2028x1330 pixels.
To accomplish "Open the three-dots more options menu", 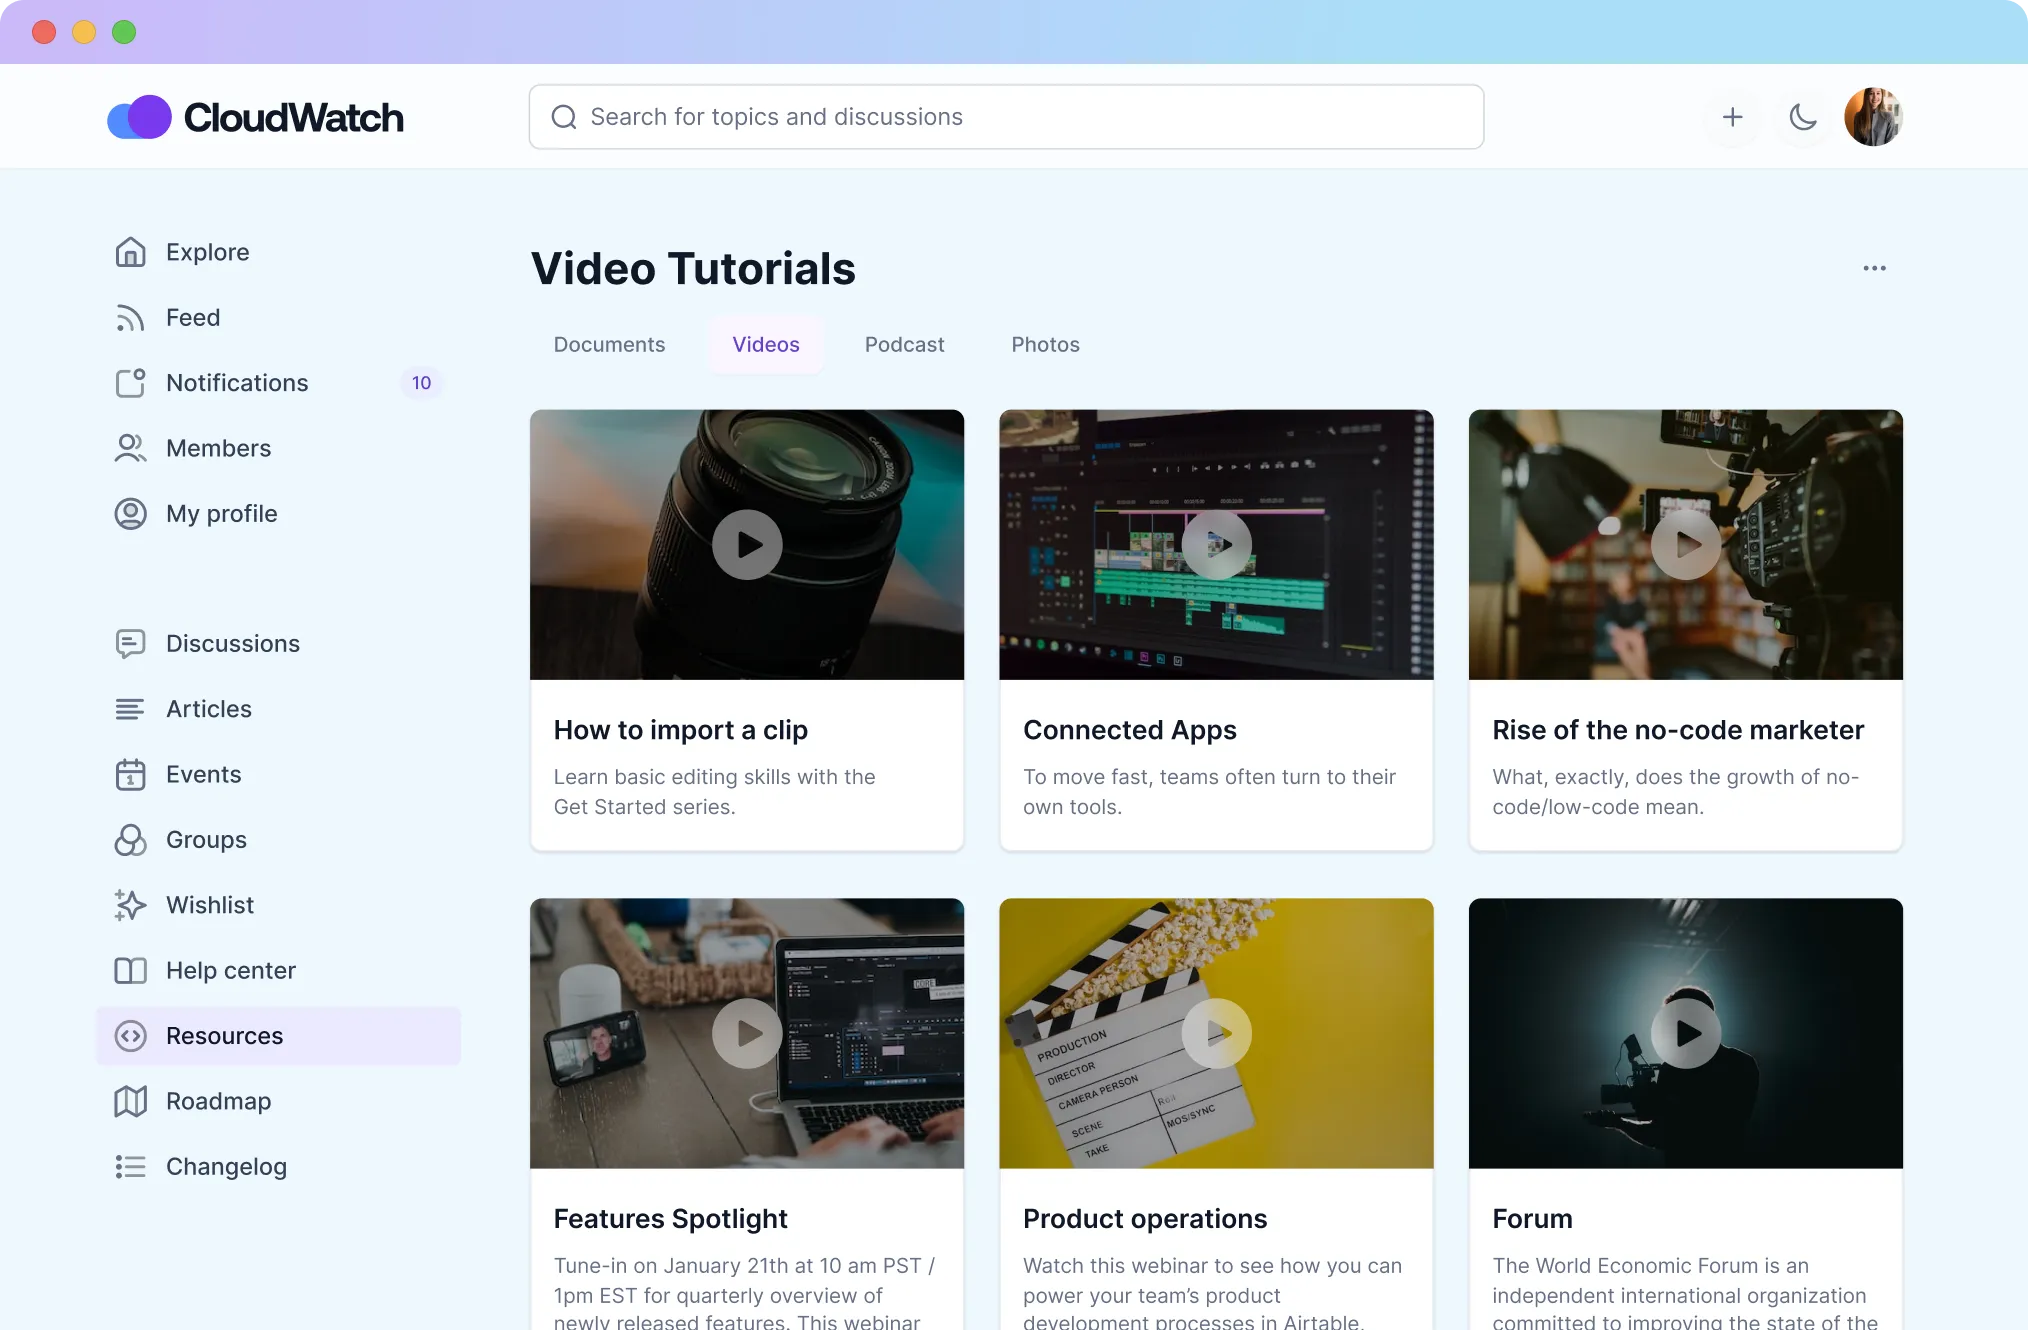I will 1874,268.
